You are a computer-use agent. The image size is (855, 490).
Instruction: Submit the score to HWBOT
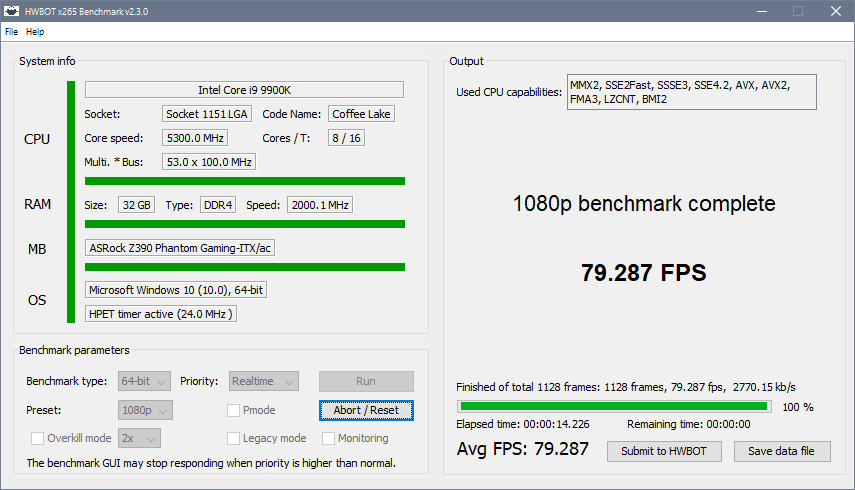tap(664, 451)
